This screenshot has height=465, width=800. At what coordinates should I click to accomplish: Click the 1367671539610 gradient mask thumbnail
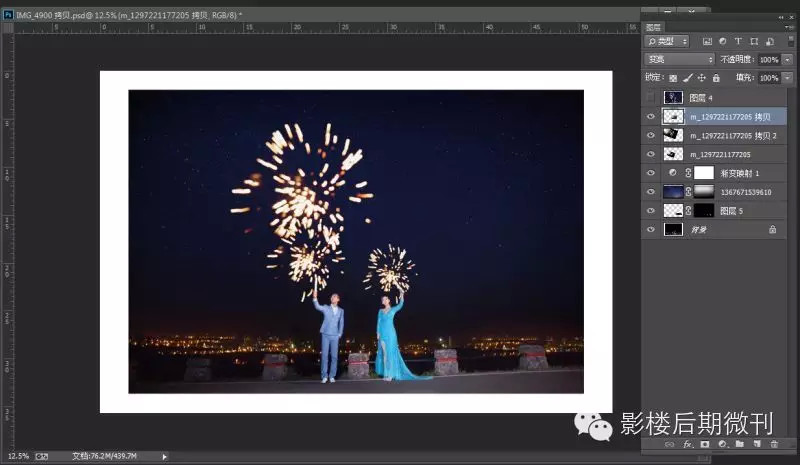tap(704, 192)
